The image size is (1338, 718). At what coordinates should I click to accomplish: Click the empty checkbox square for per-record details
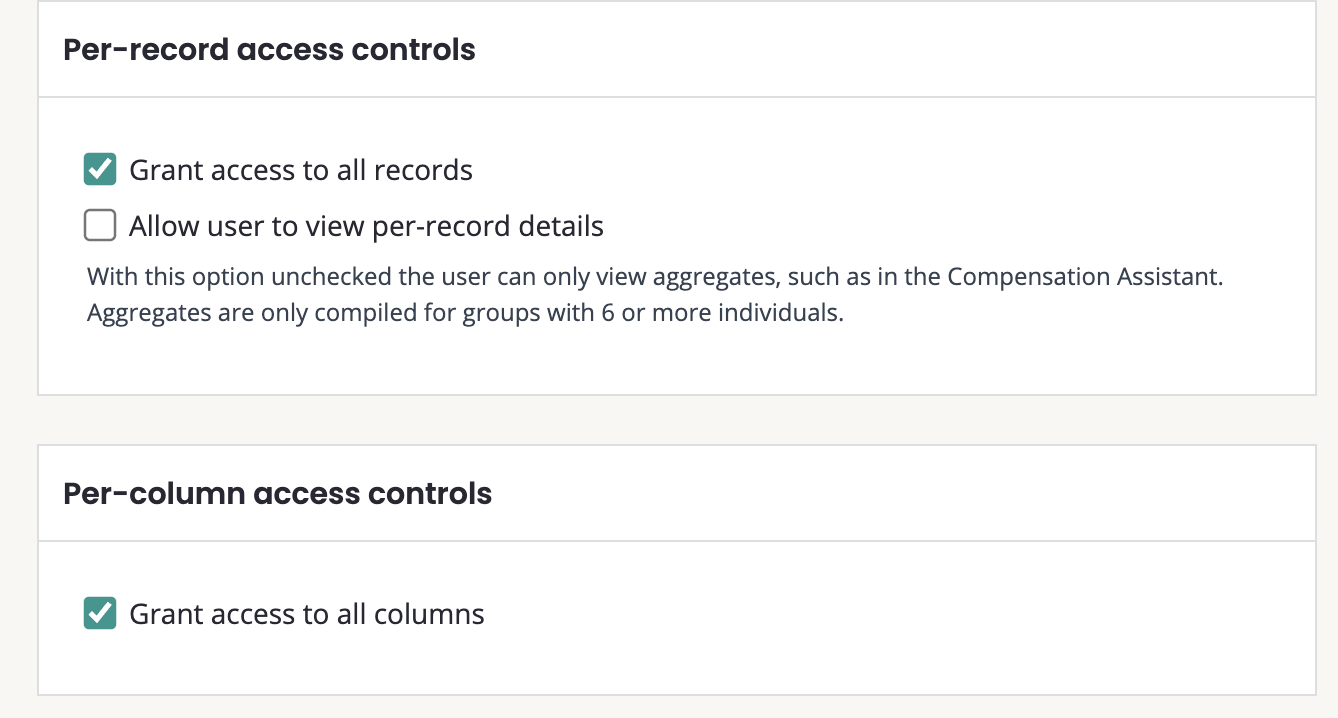point(100,226)
